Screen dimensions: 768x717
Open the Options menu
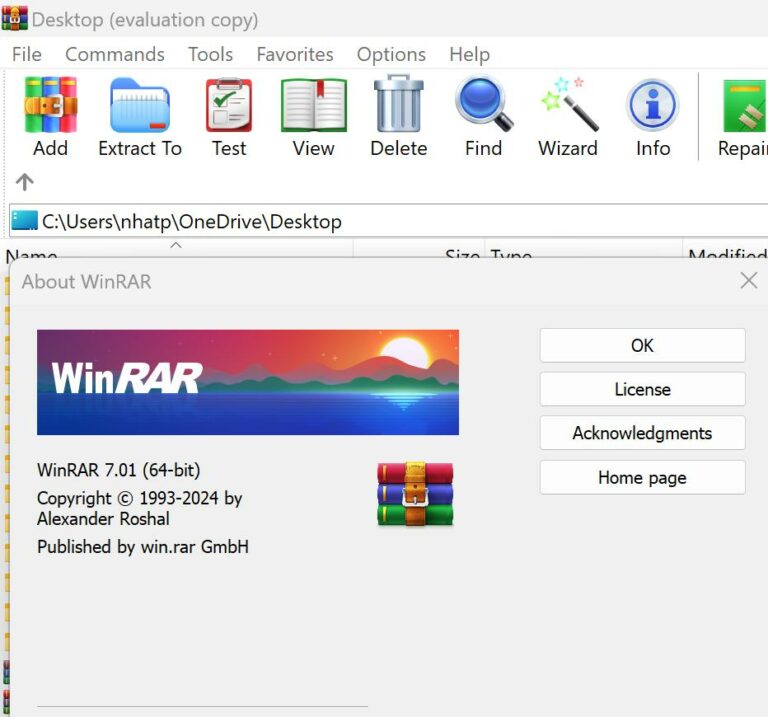tap(391, 54)
